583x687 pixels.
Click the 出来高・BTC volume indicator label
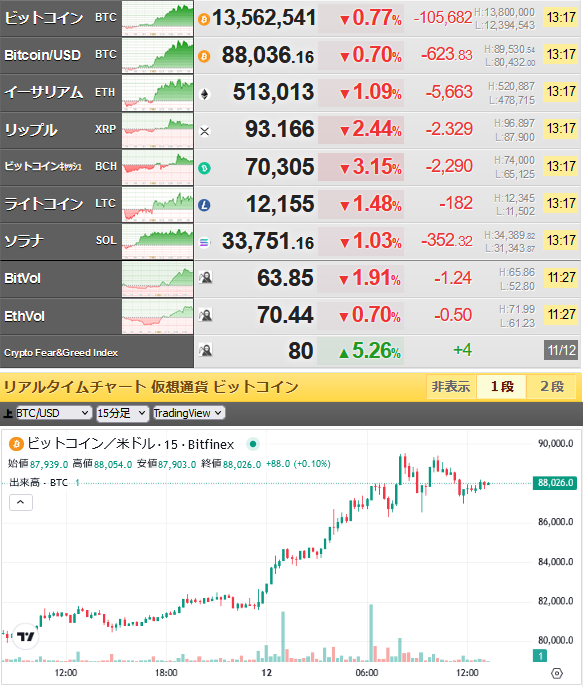pos(39,483)
